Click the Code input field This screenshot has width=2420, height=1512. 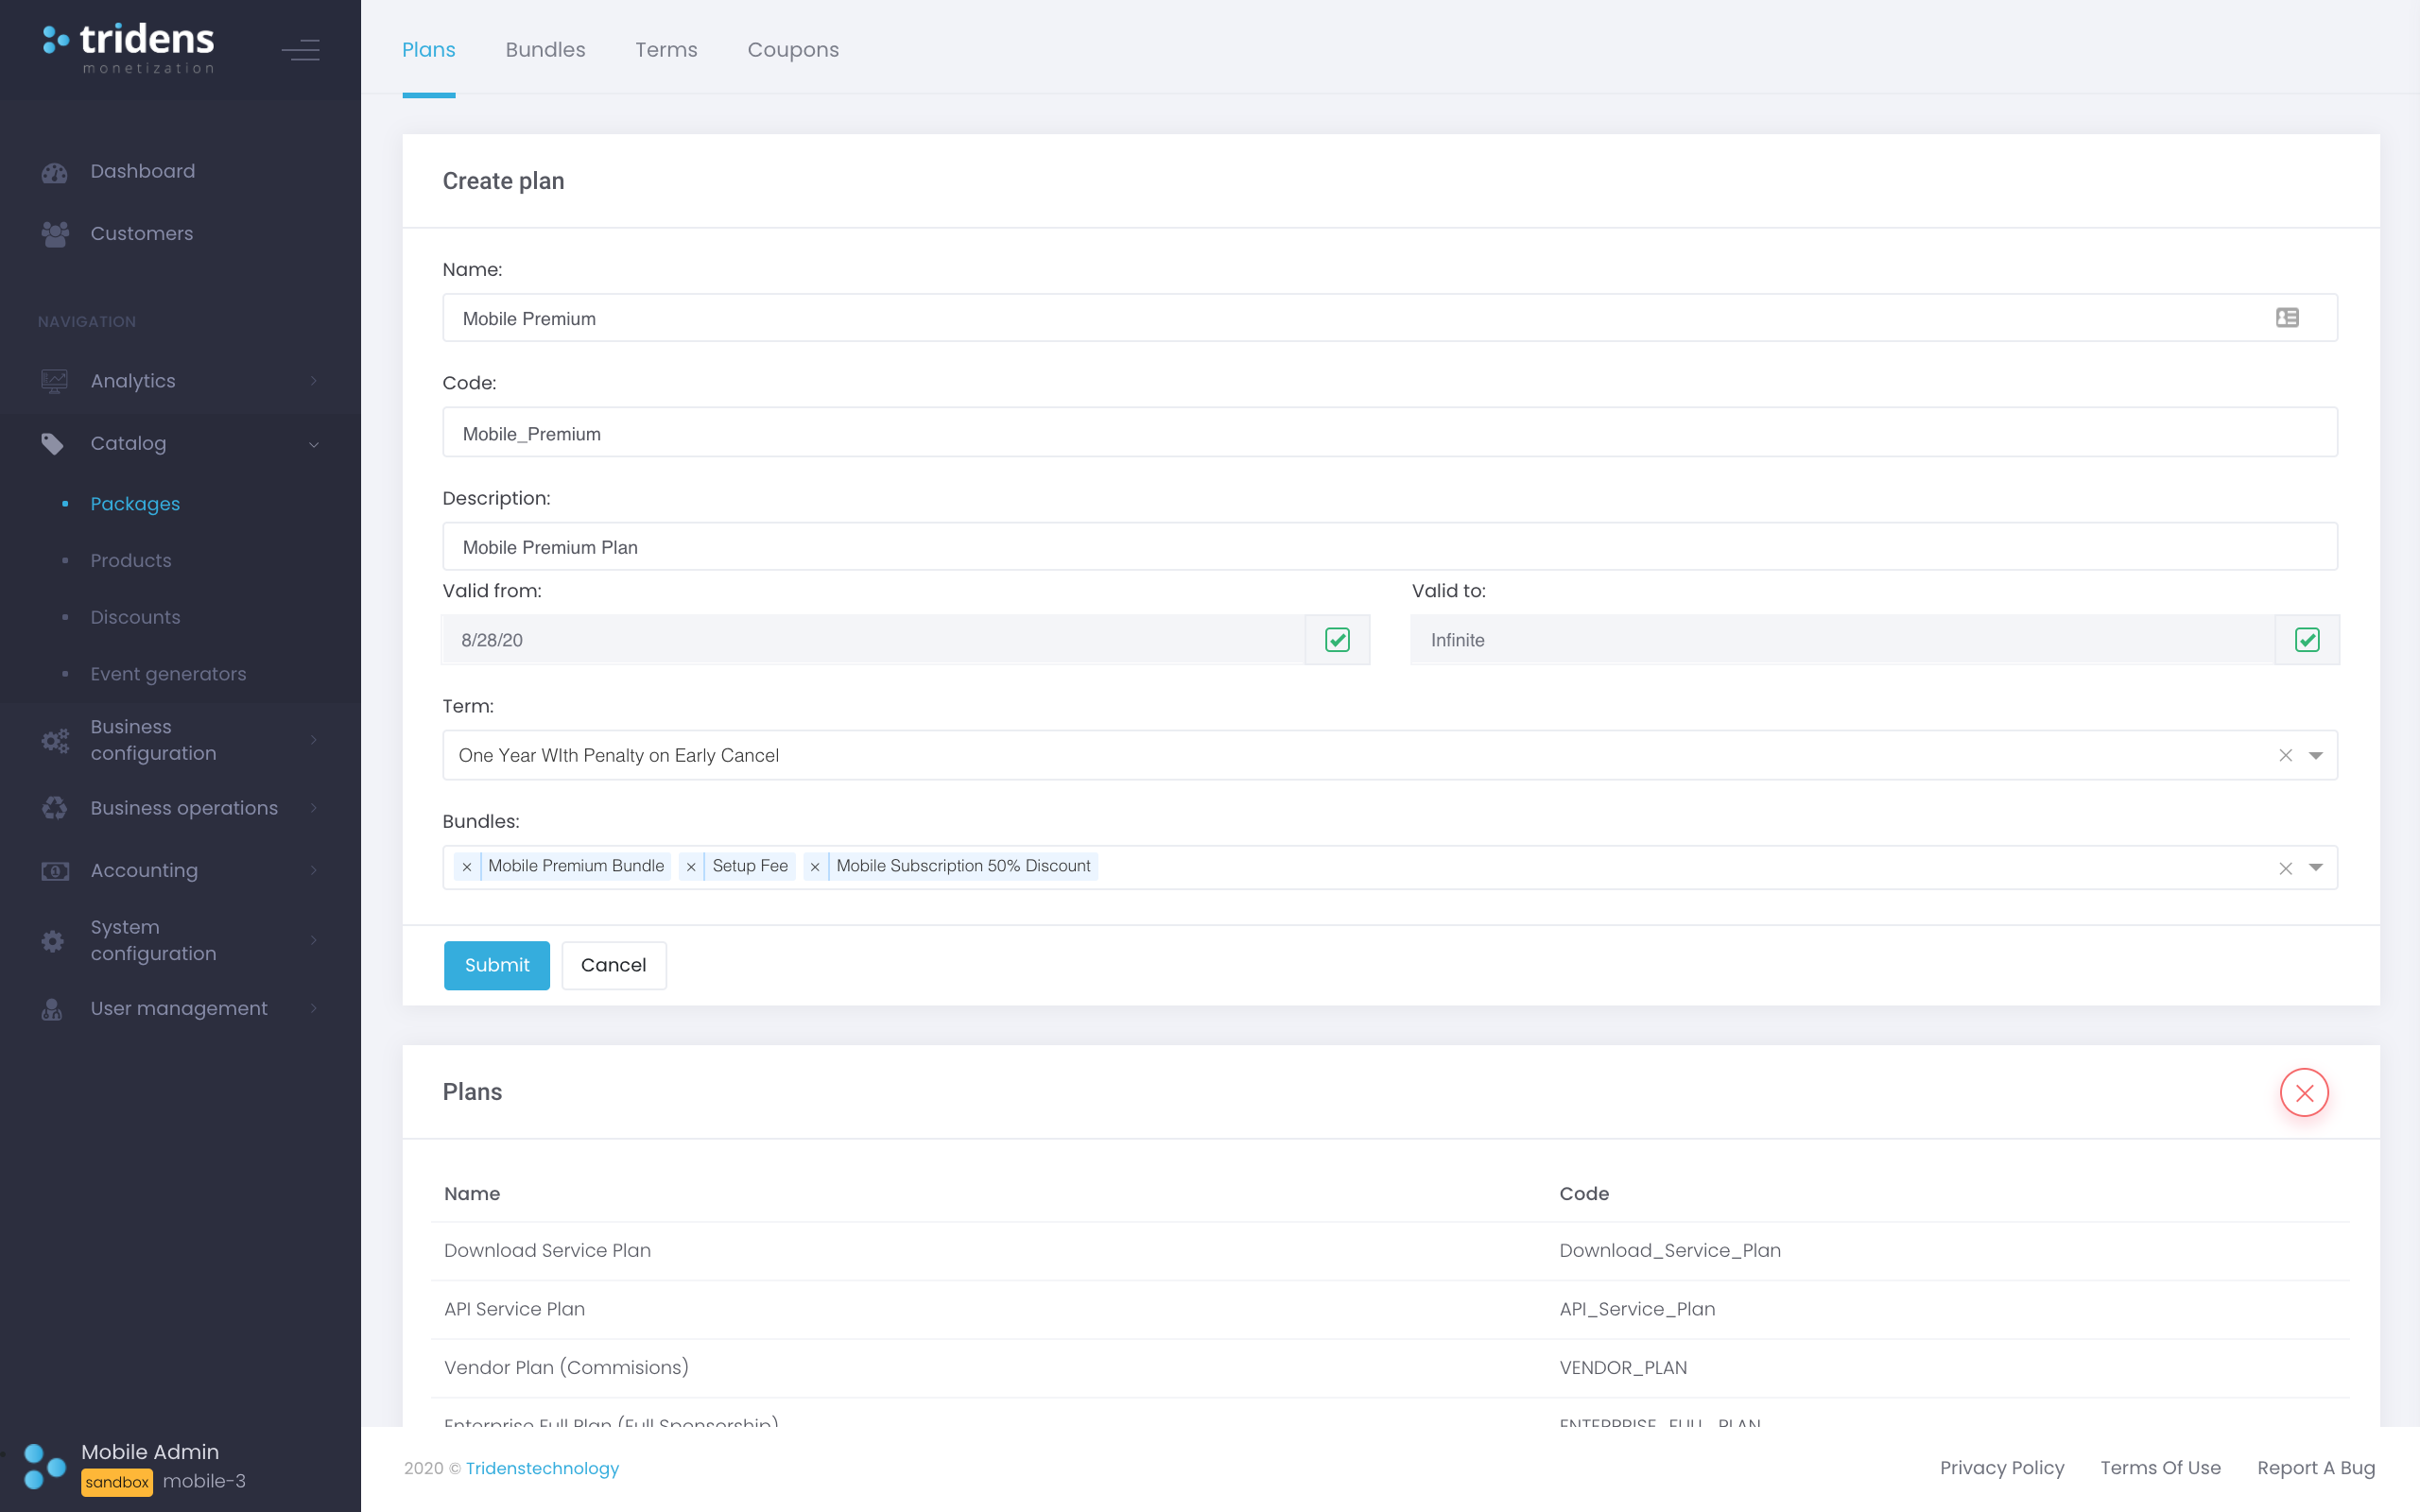[x=1390, y=433]
